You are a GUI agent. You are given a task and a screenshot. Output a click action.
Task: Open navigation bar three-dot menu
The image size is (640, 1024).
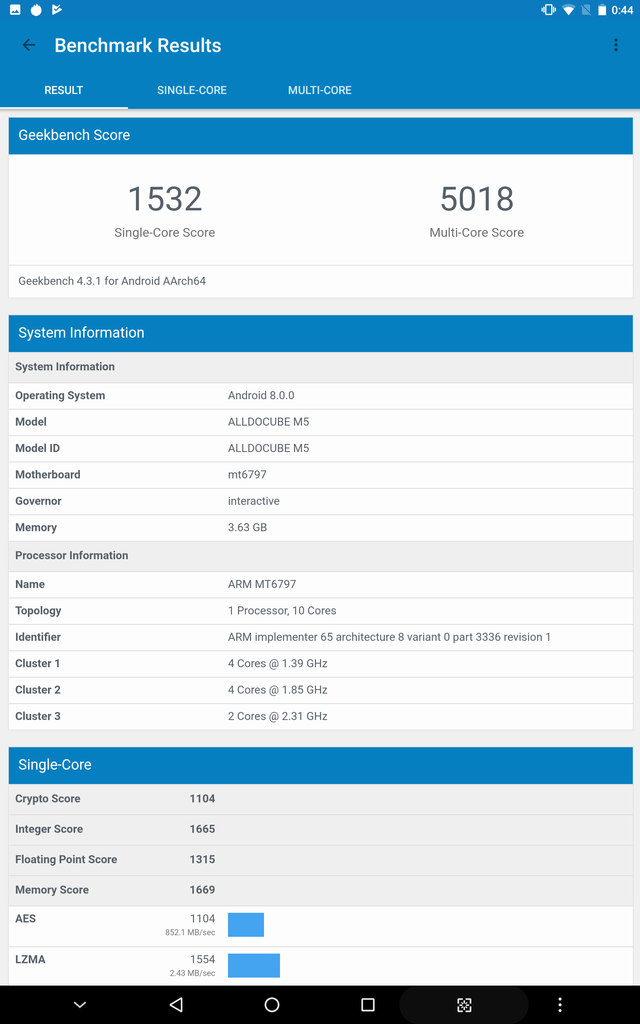[x=559, y=1004]
